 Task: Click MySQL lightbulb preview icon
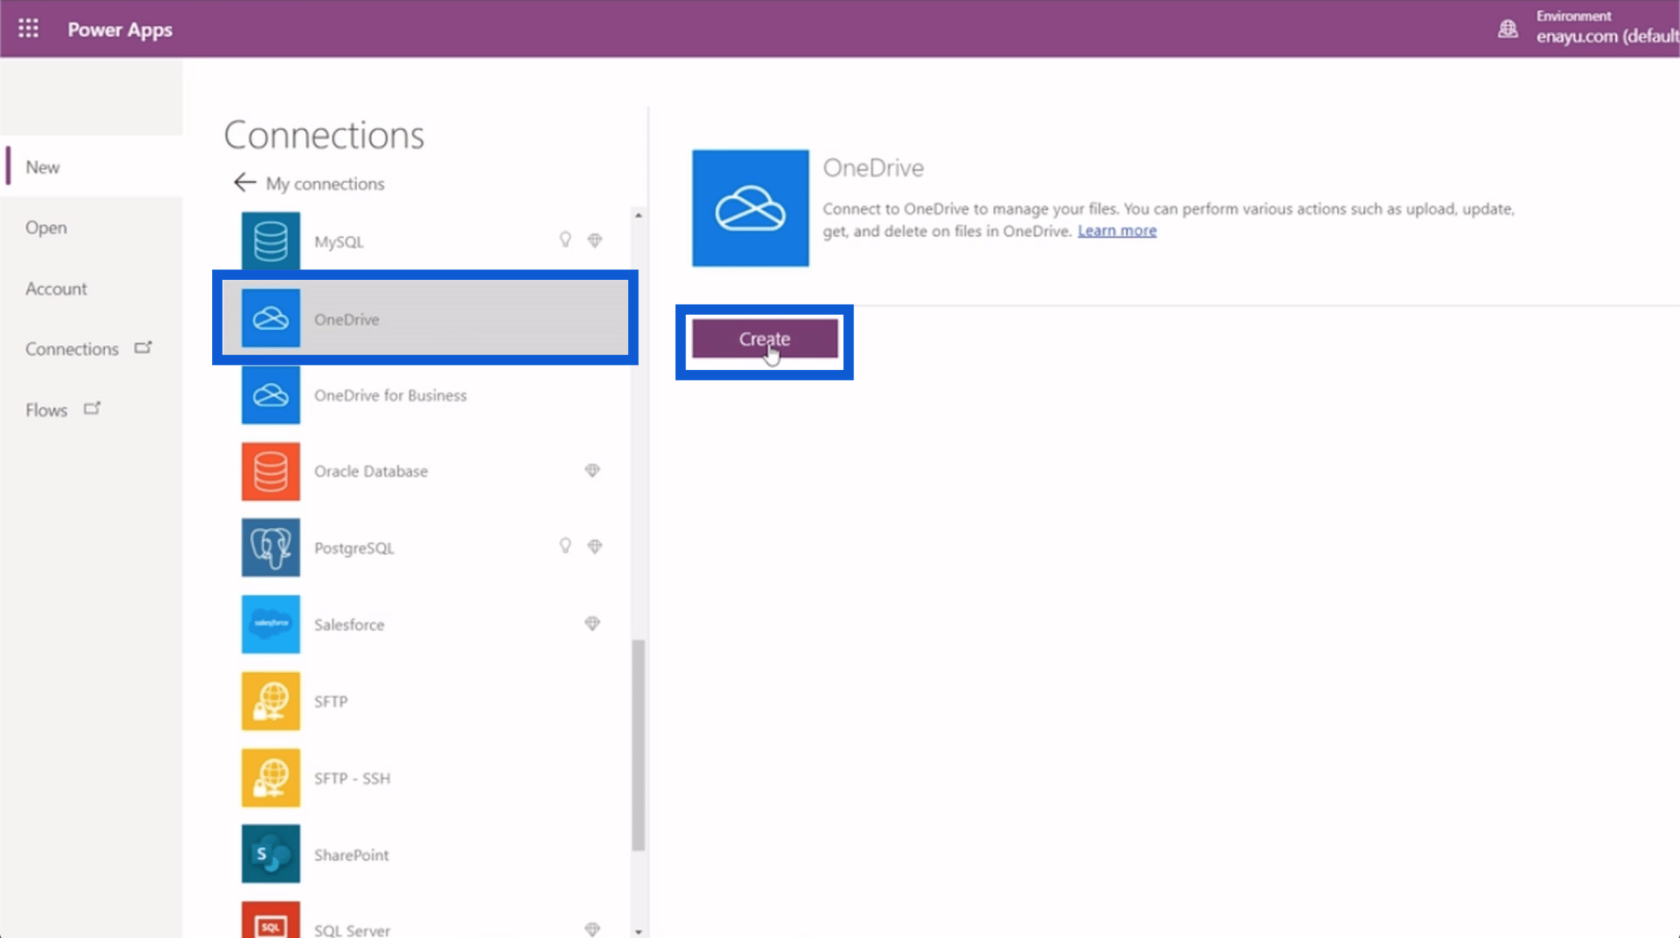565,240
